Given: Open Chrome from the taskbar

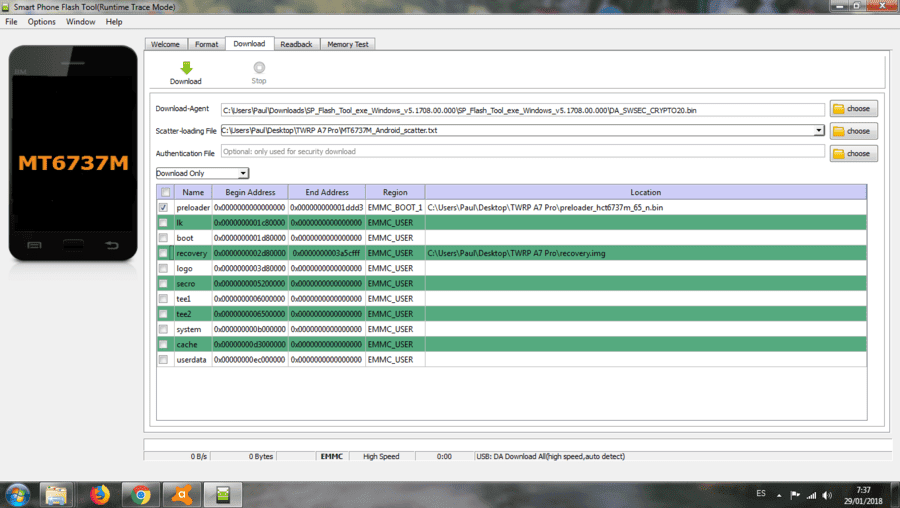Looking at the screenshot, I should coord(141,494).
